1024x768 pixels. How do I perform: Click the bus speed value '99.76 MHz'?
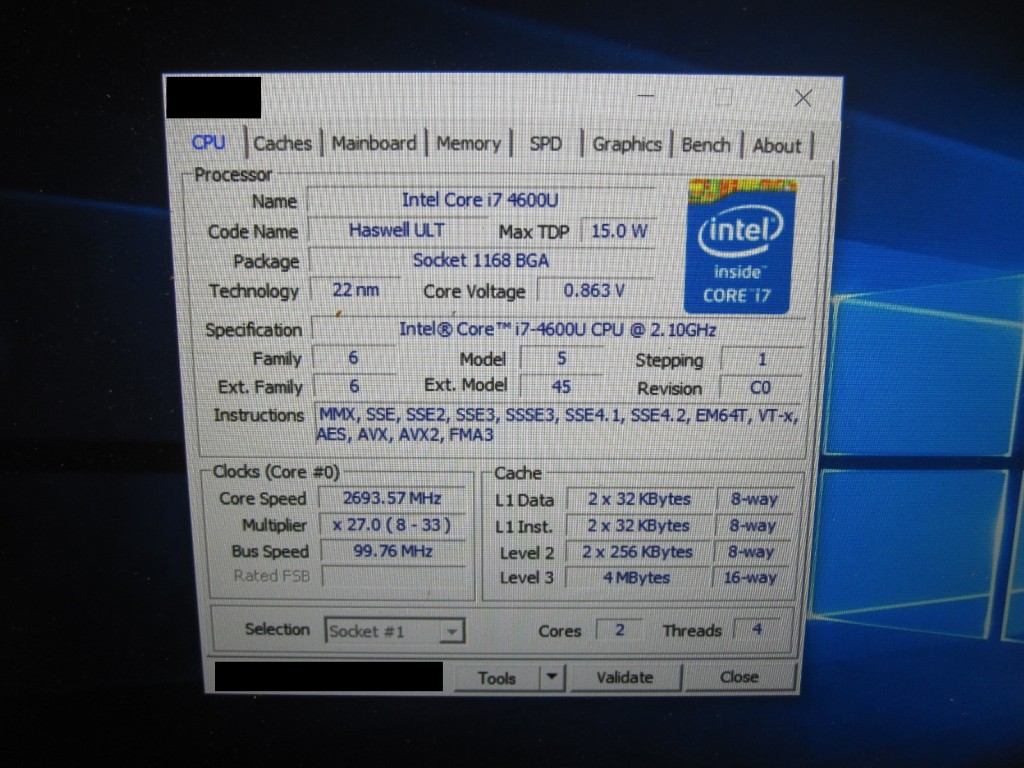coord(392,551)
